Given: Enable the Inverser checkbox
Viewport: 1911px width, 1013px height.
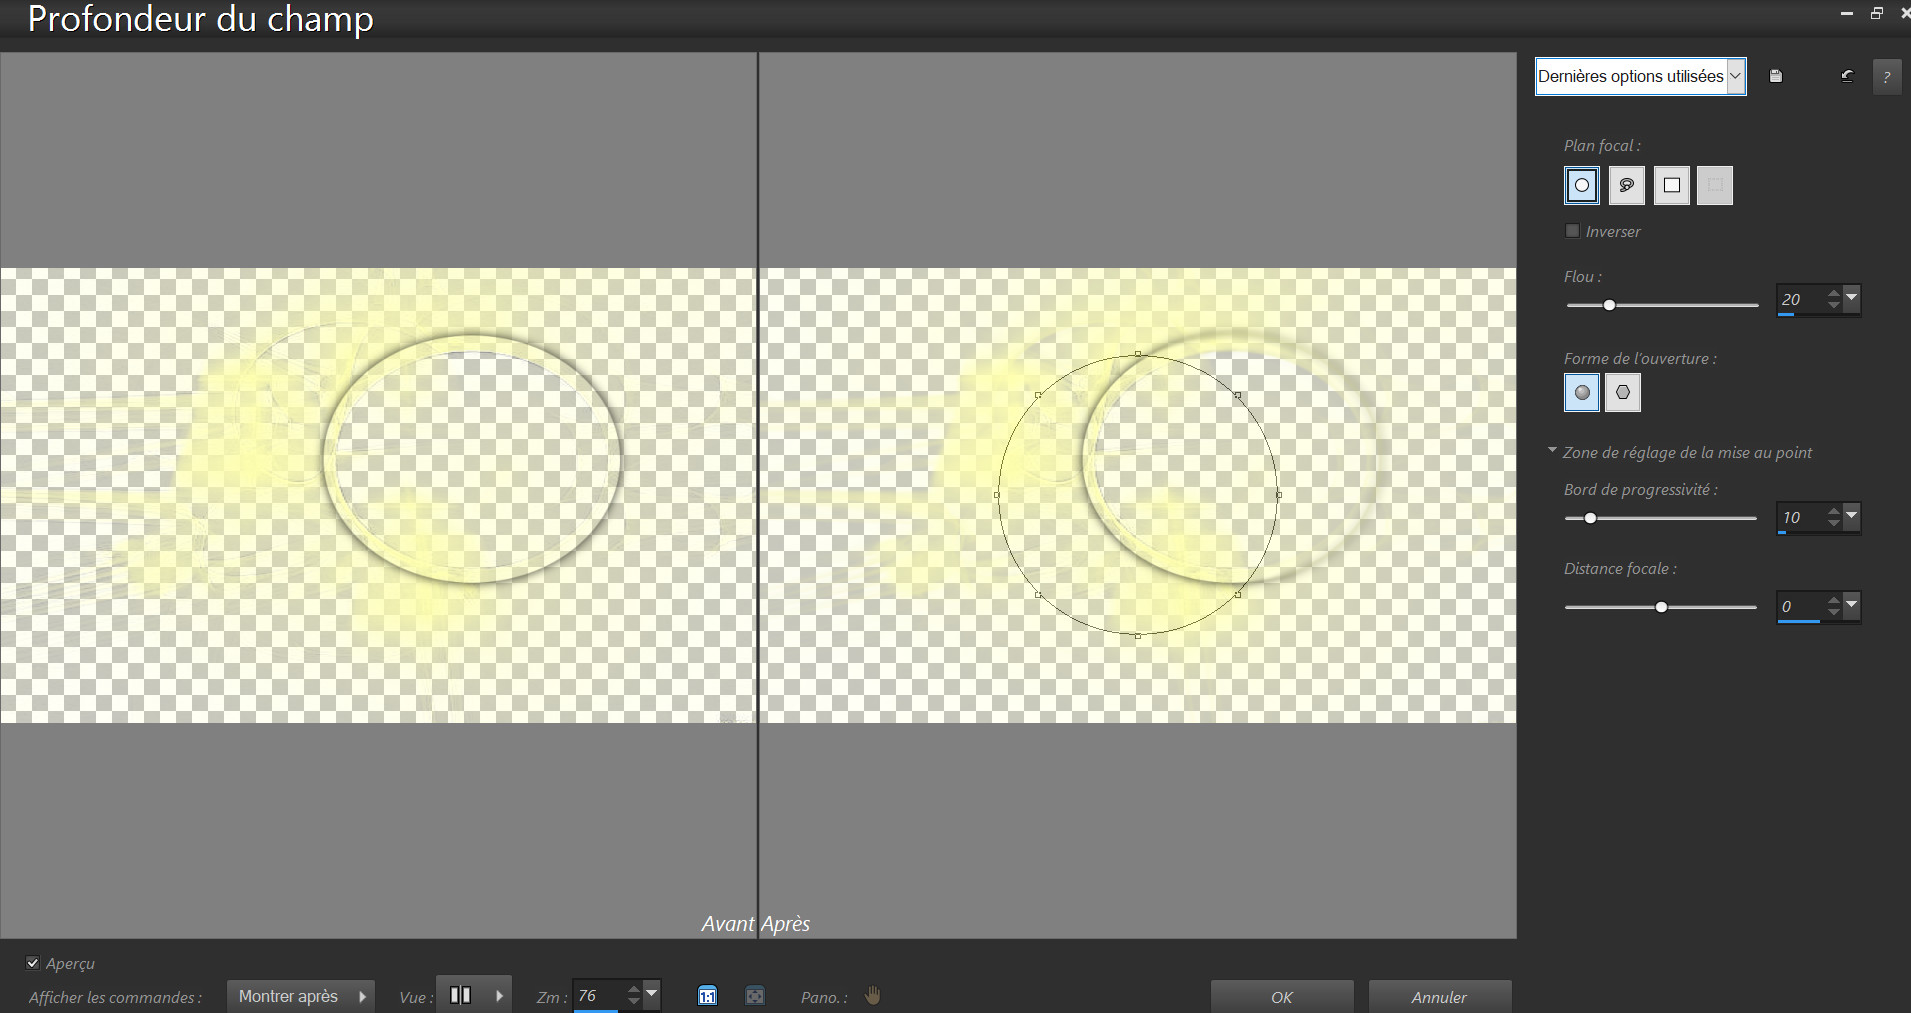Looking at the screenshot, I should [1573, 231].
